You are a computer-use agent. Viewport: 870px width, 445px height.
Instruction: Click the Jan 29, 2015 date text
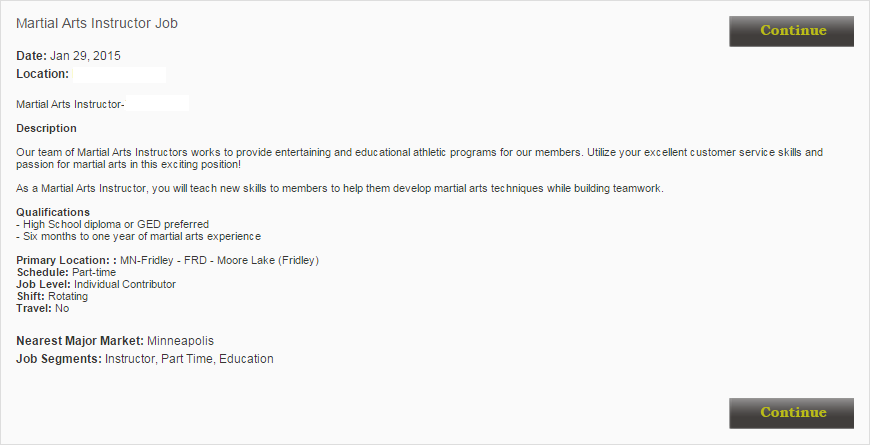coord(85,55)
